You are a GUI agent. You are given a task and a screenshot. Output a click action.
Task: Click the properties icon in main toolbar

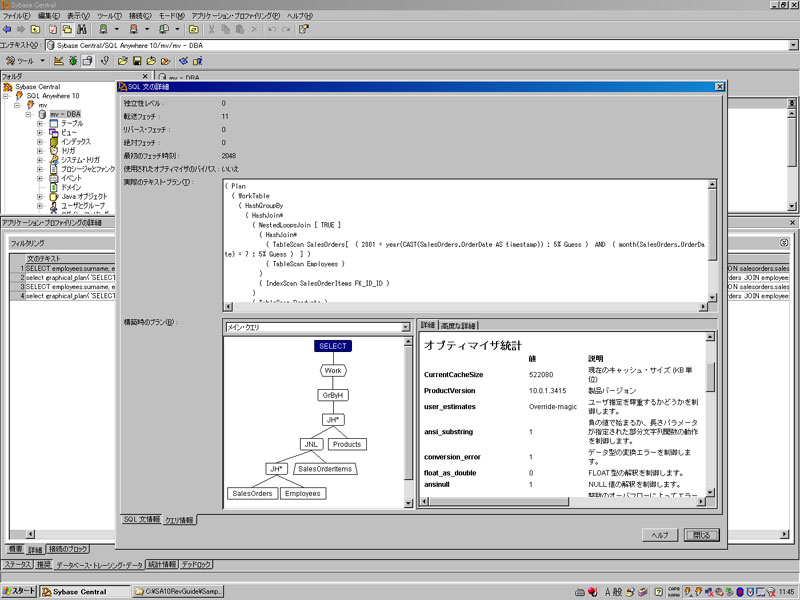coord(304,30)
